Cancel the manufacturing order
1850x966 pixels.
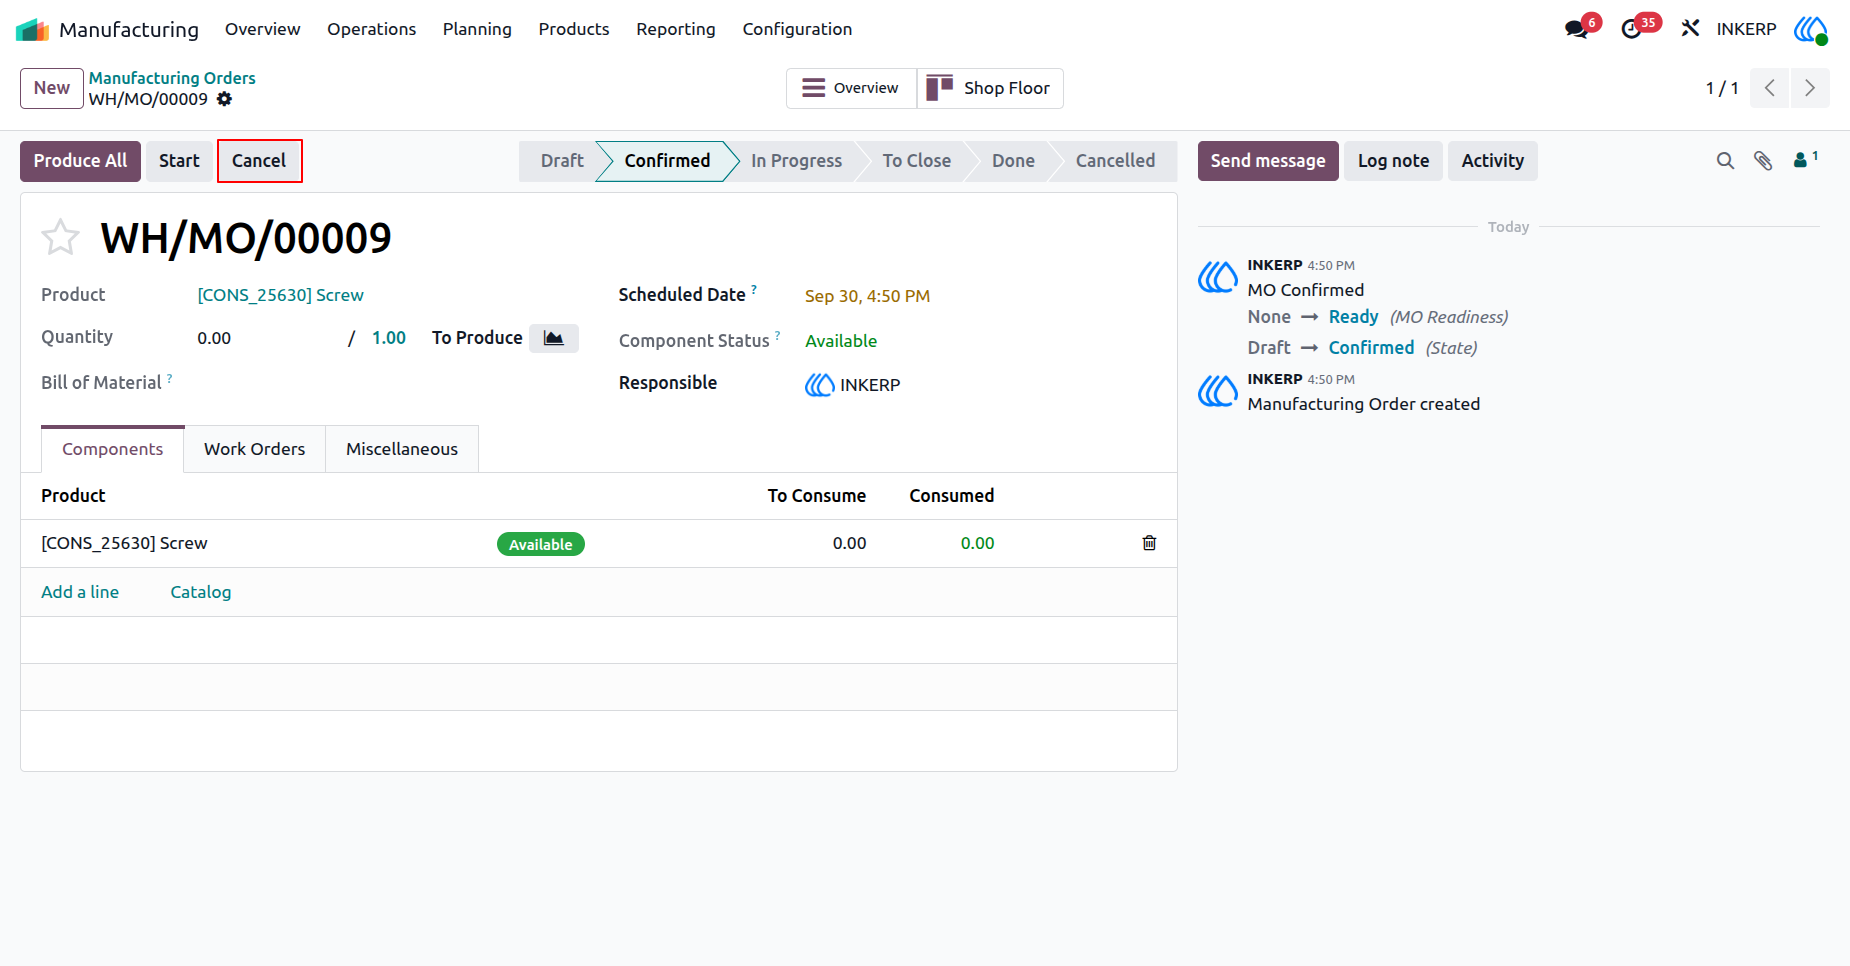tap(259, 161)
